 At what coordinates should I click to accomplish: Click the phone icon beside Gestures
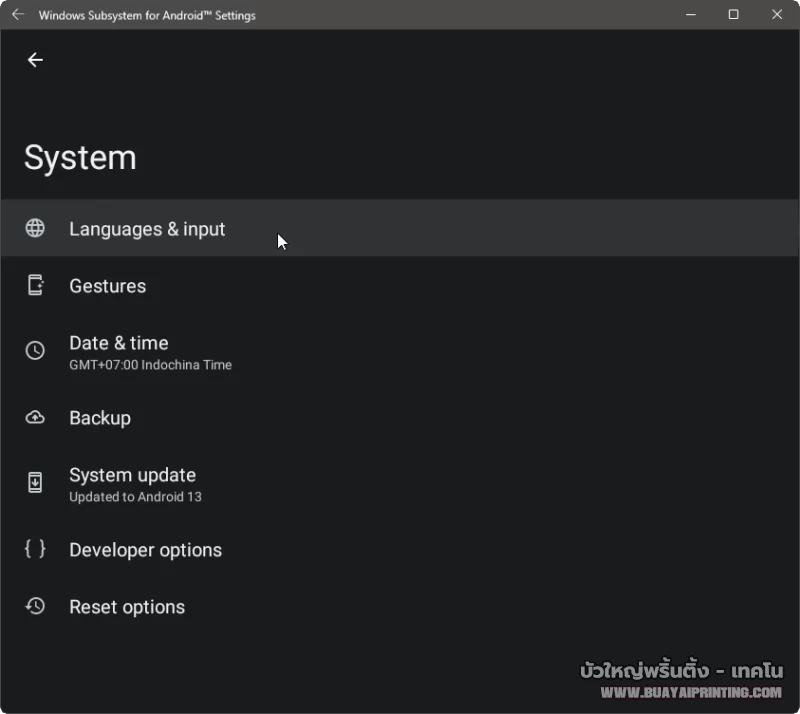[x=35, y=286]
